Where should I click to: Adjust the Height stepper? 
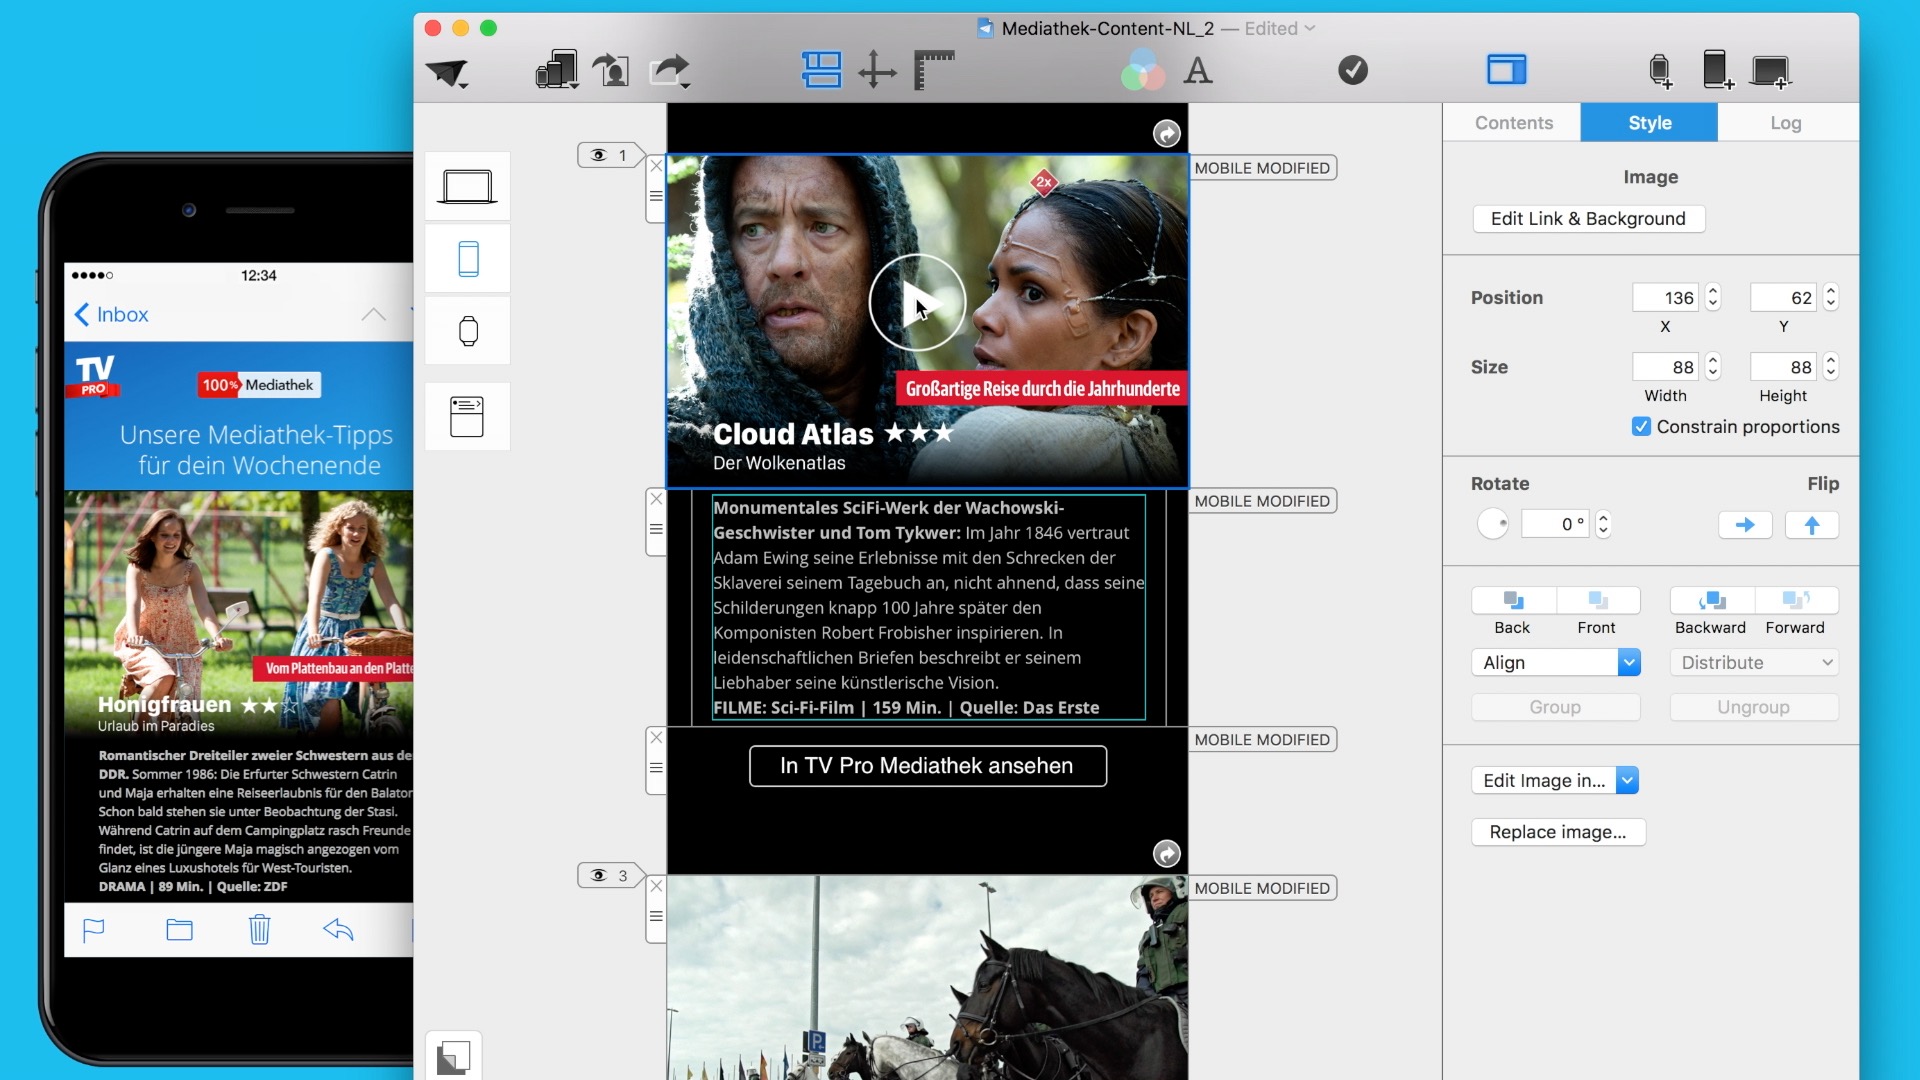[1831, 366]
